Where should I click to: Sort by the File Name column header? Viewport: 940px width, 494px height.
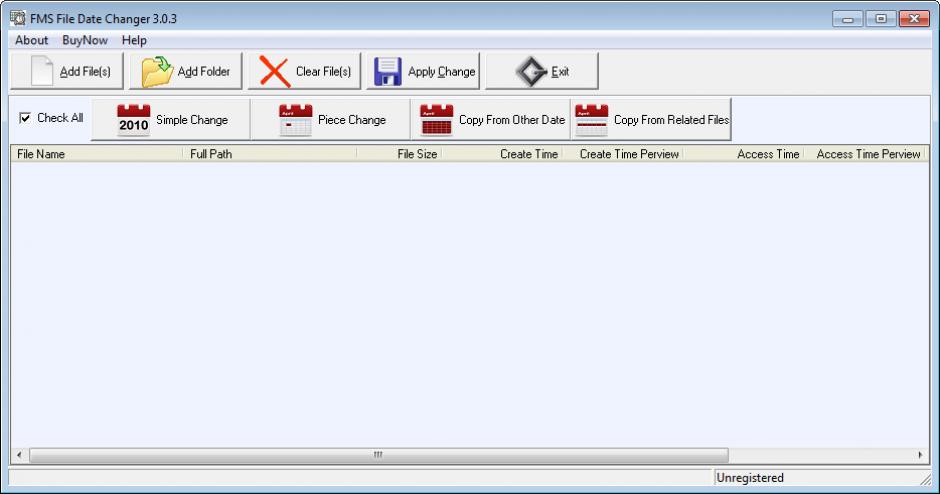point(97,154)
